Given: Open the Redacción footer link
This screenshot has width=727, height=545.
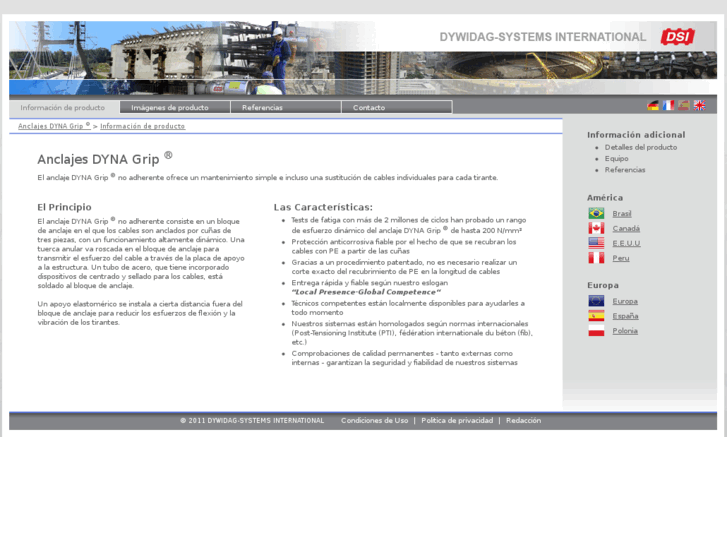Looking at the screenshot, I should [523, 421].
